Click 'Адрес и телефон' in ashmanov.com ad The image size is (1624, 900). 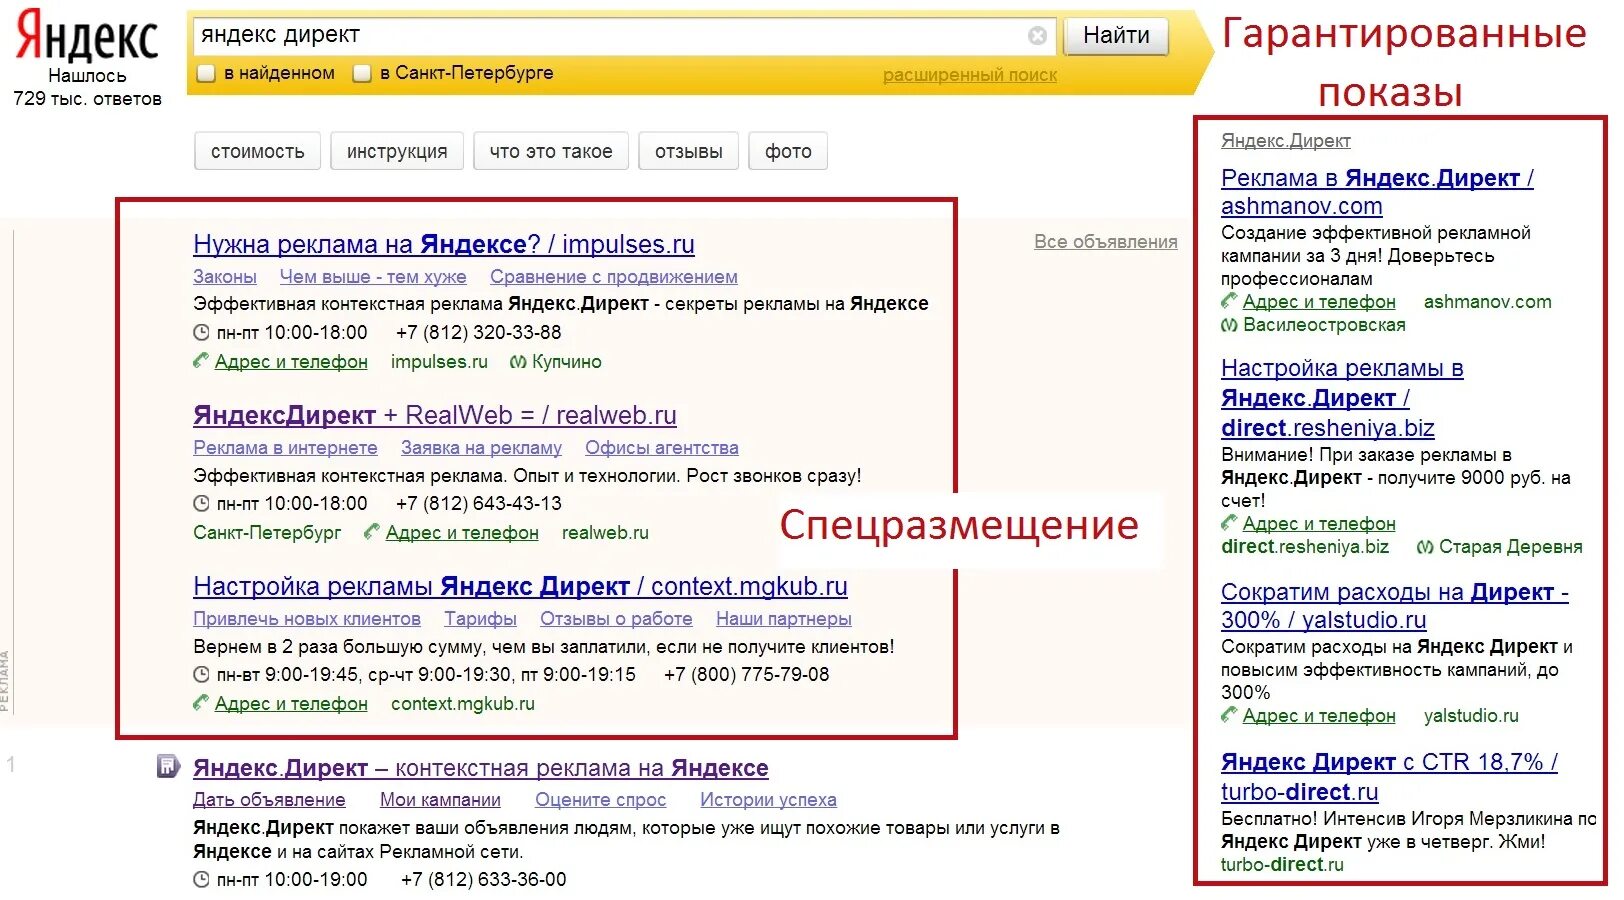click(1319, 302)
